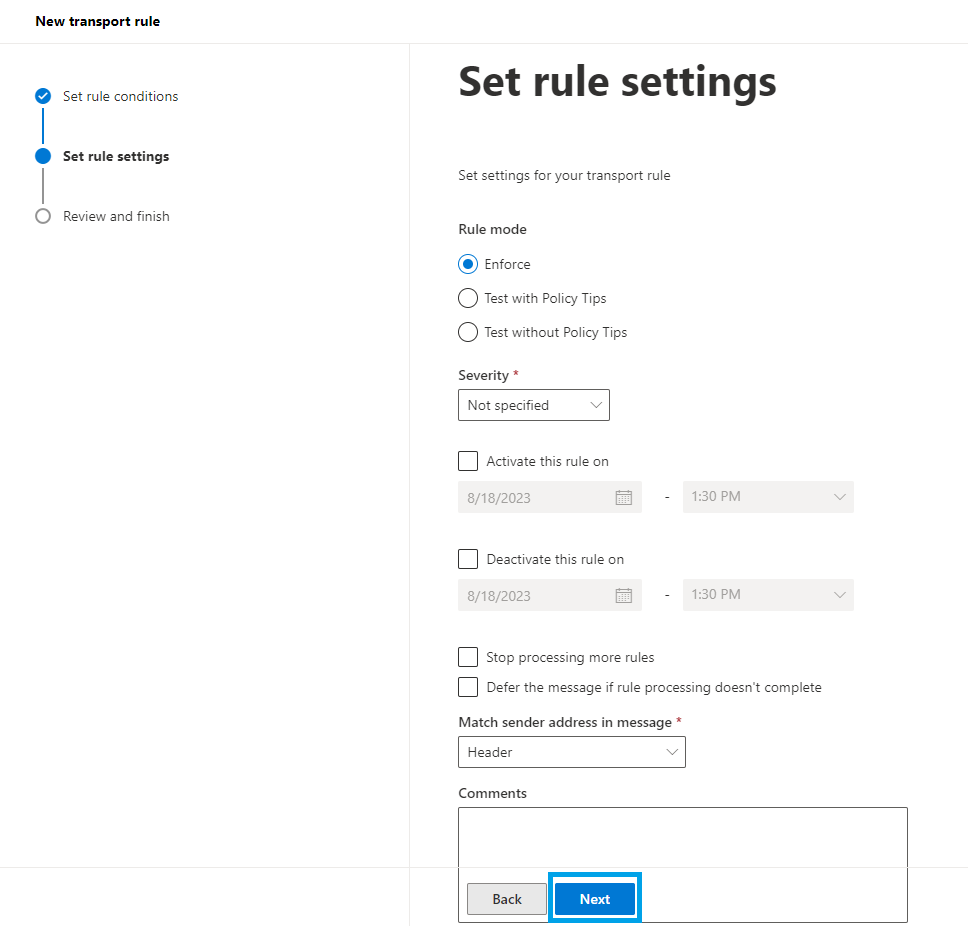Expand the Severity dropdown
The width and height of the screenshot is (968, 926).
(x=534, y=405)
